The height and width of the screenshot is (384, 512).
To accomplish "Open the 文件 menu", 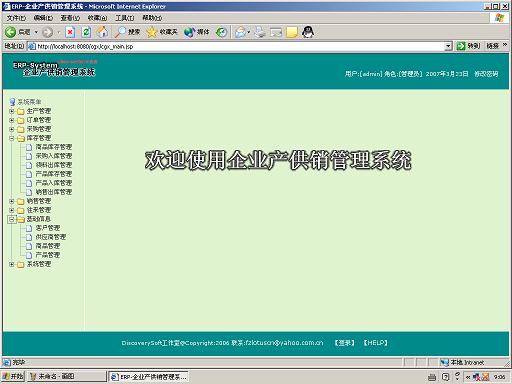I will (x=16, y=18).
